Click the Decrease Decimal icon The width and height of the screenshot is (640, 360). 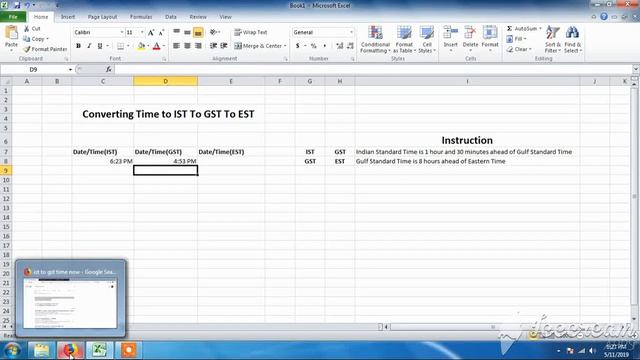350,46
